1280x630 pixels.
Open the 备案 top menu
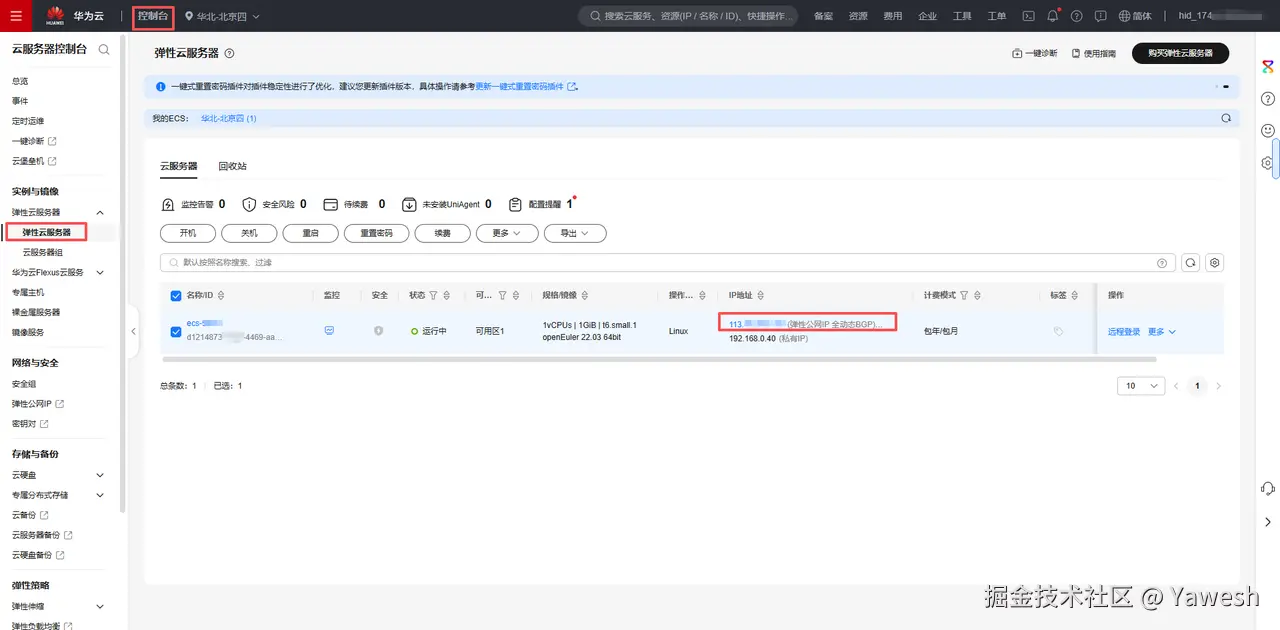click(x=823, y=16)
